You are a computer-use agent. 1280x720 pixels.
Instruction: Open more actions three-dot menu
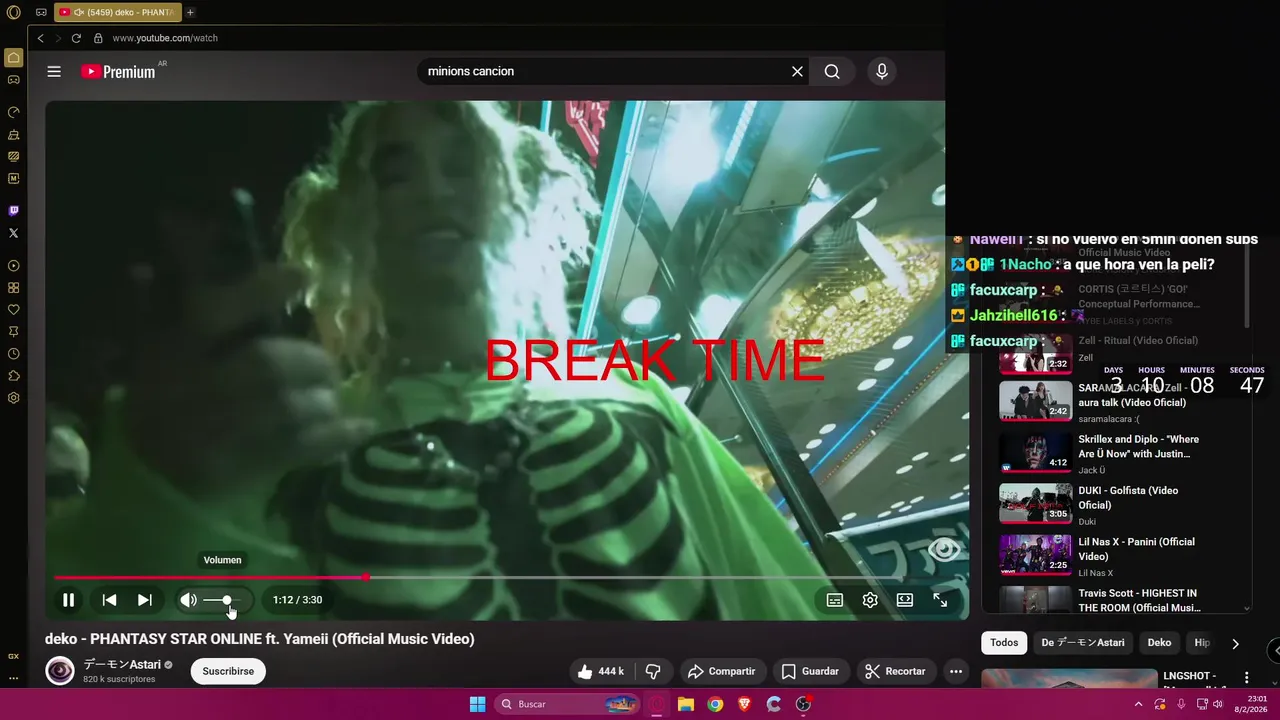(956, 671)
